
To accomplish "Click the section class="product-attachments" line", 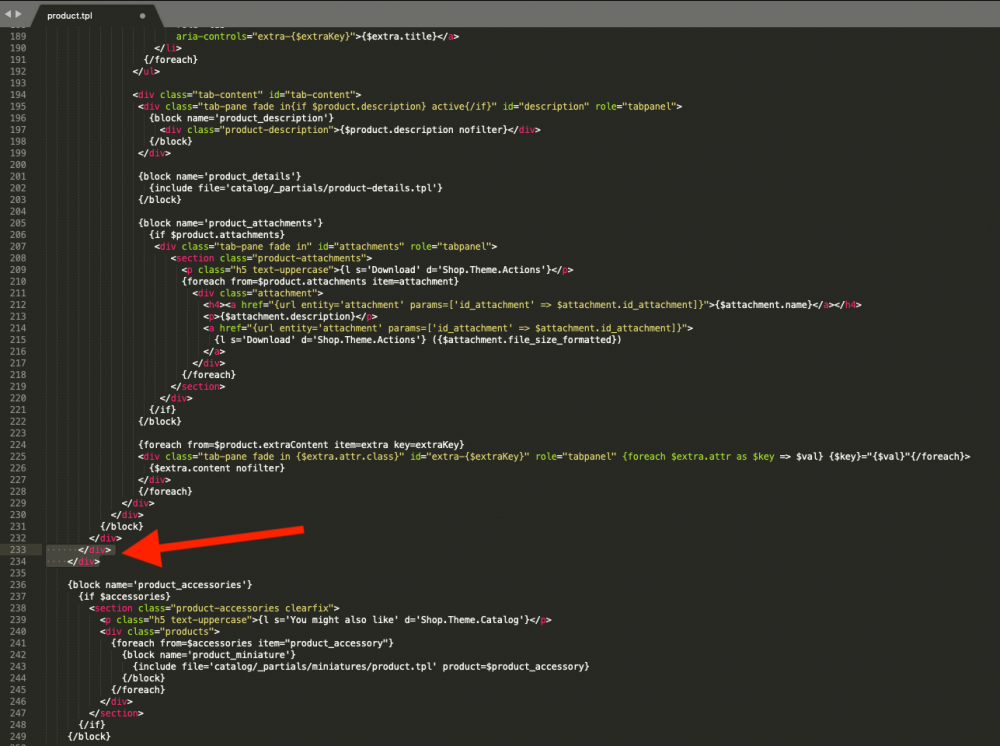I will pyautogui.click(x=271, y=258).
